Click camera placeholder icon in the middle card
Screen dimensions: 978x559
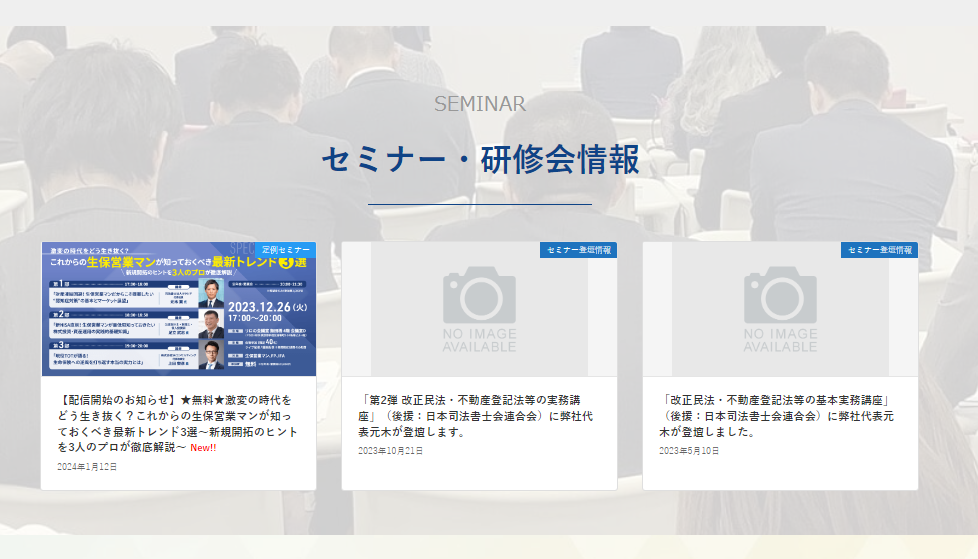(x=479, y=294)
